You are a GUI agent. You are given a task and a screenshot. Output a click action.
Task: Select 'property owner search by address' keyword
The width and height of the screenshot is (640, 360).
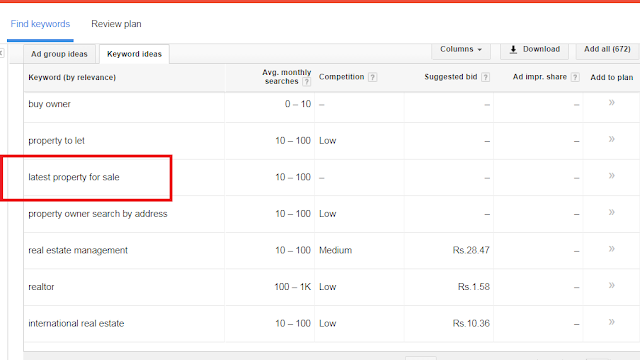98,214
